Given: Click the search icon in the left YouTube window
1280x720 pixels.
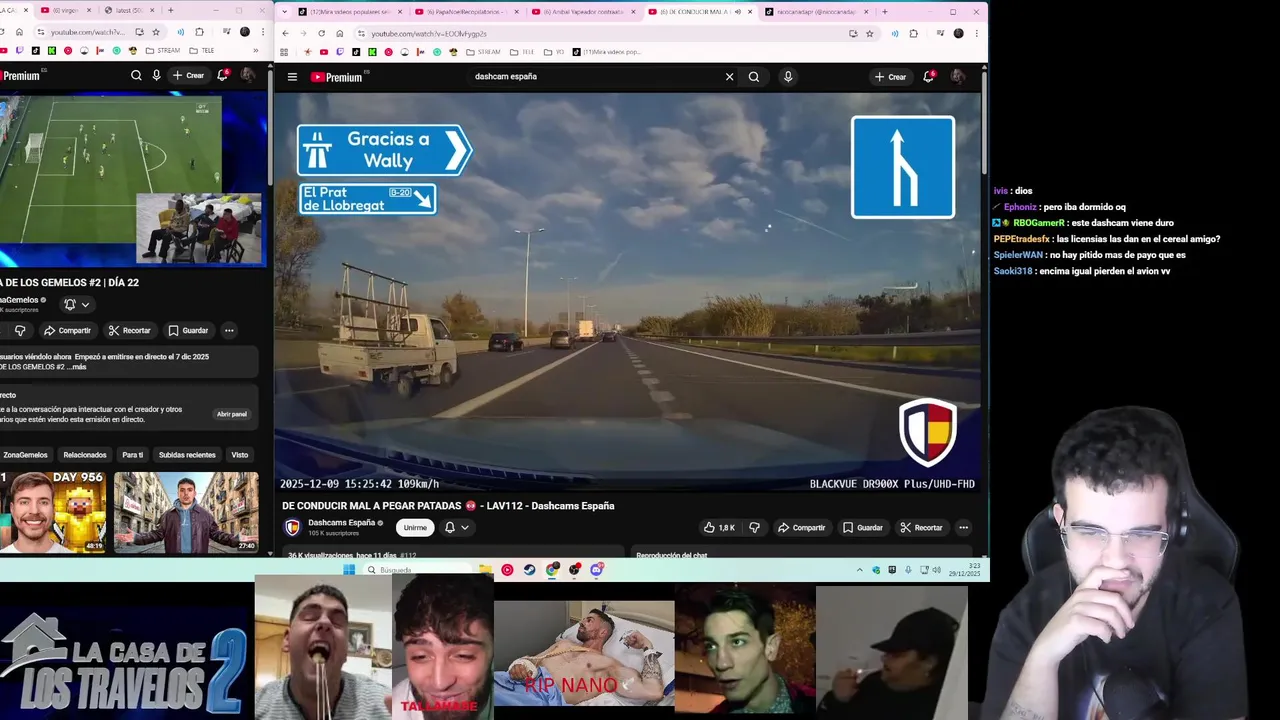Looking at the screenshot, I should [x=136, y=75].
